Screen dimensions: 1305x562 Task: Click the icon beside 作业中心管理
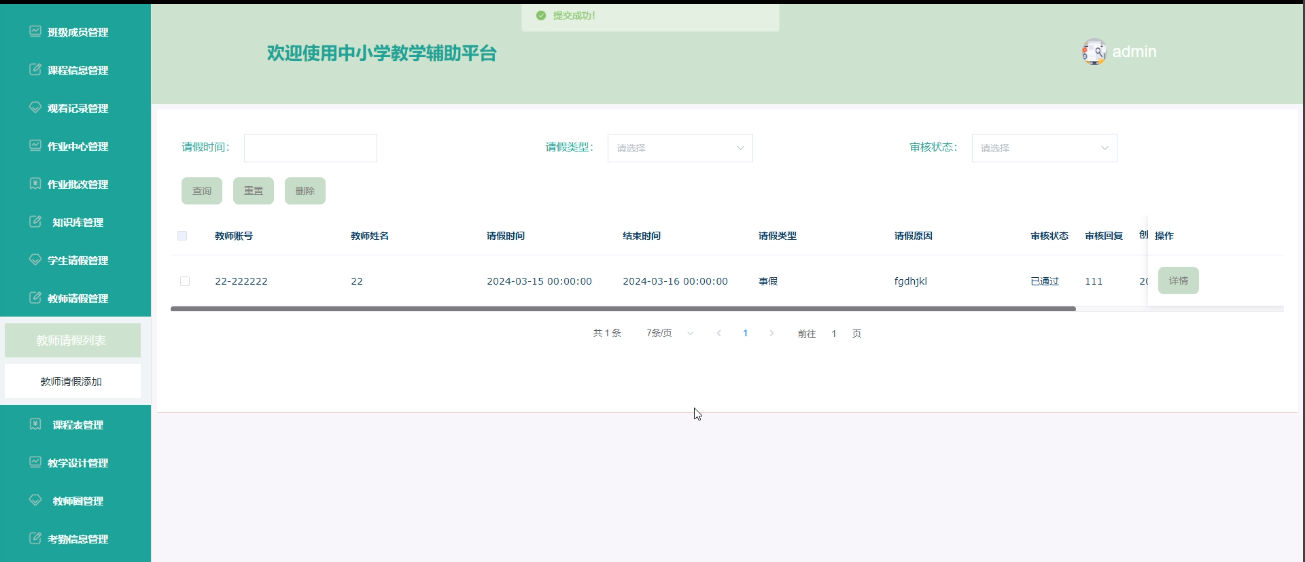click(36, 146)
